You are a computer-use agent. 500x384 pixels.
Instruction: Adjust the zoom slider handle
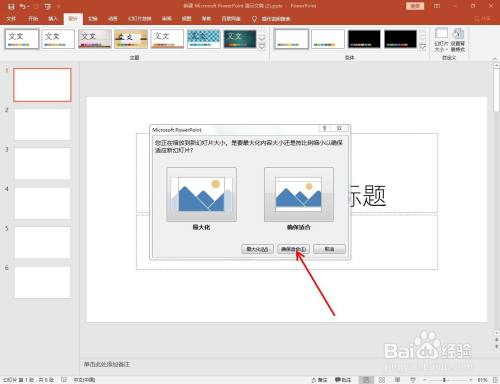pos(444,380)
